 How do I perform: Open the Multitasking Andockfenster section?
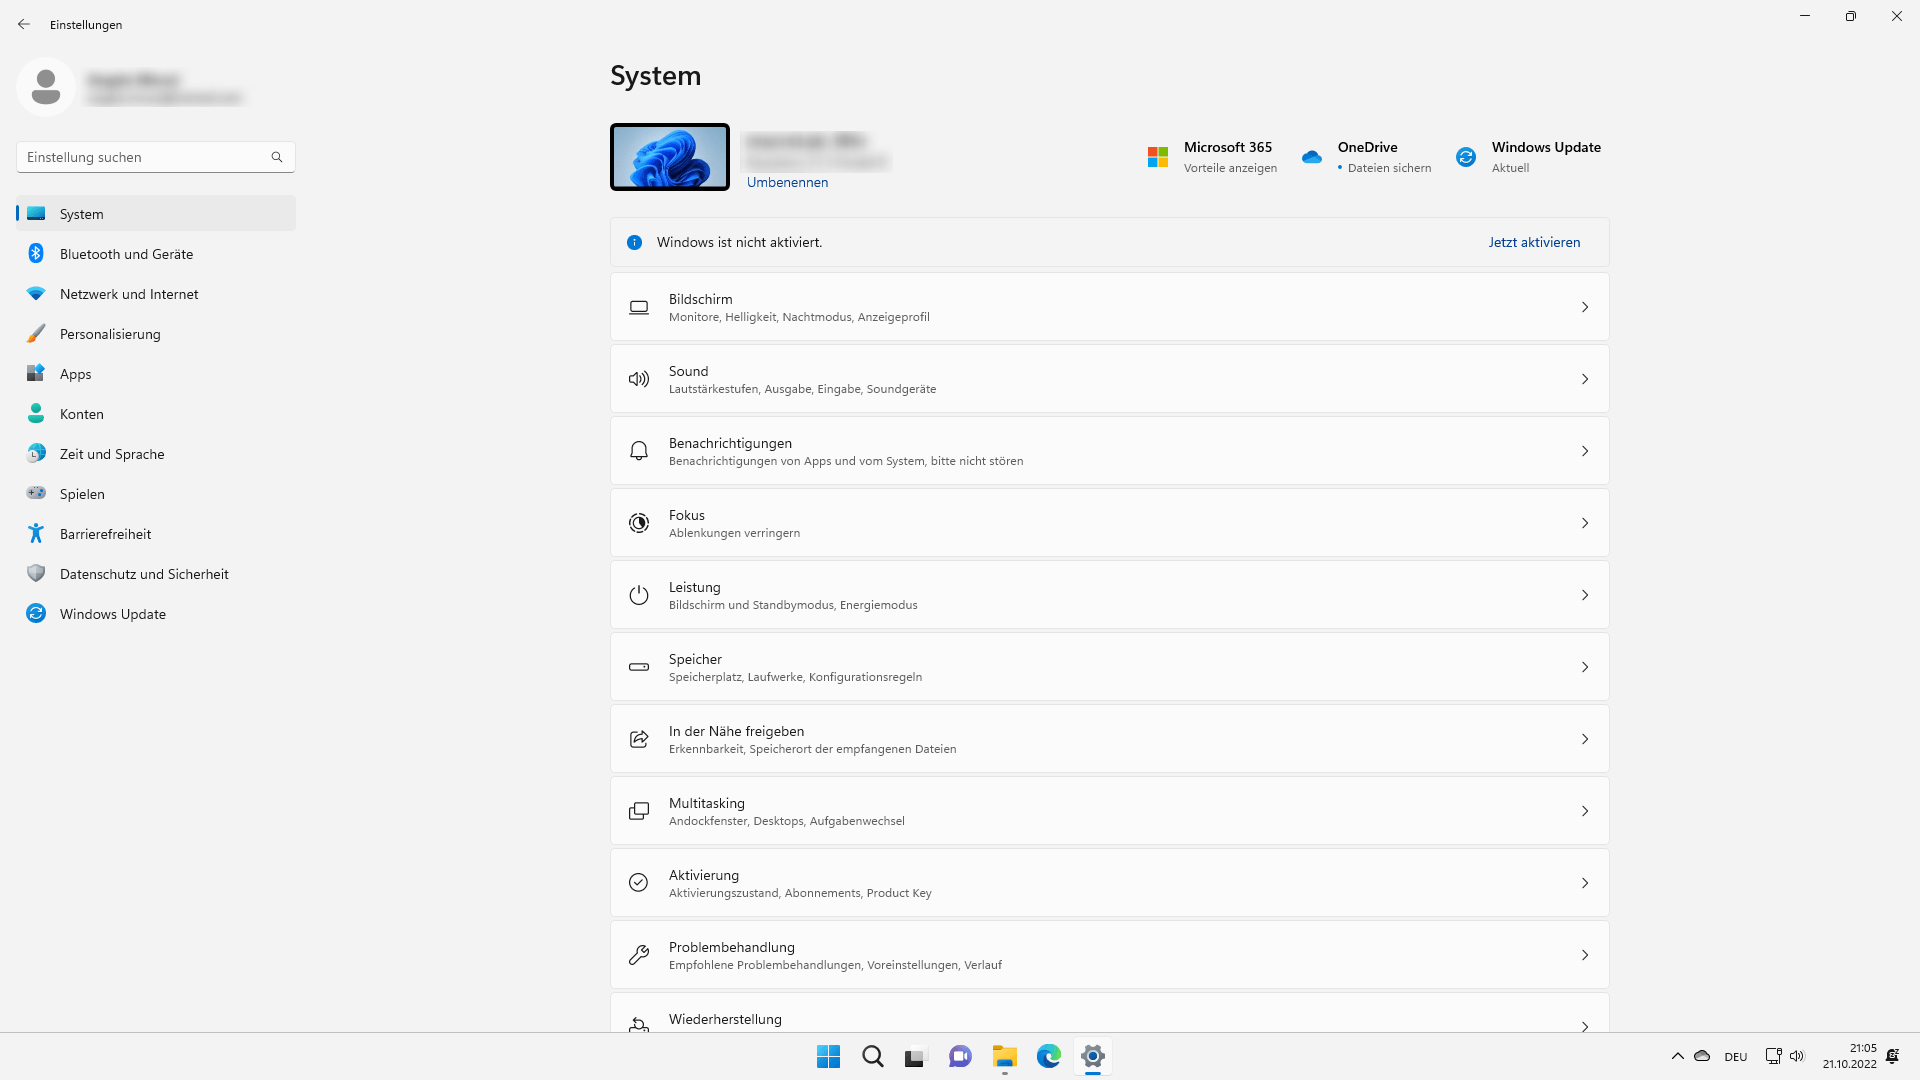point(1109,810)
